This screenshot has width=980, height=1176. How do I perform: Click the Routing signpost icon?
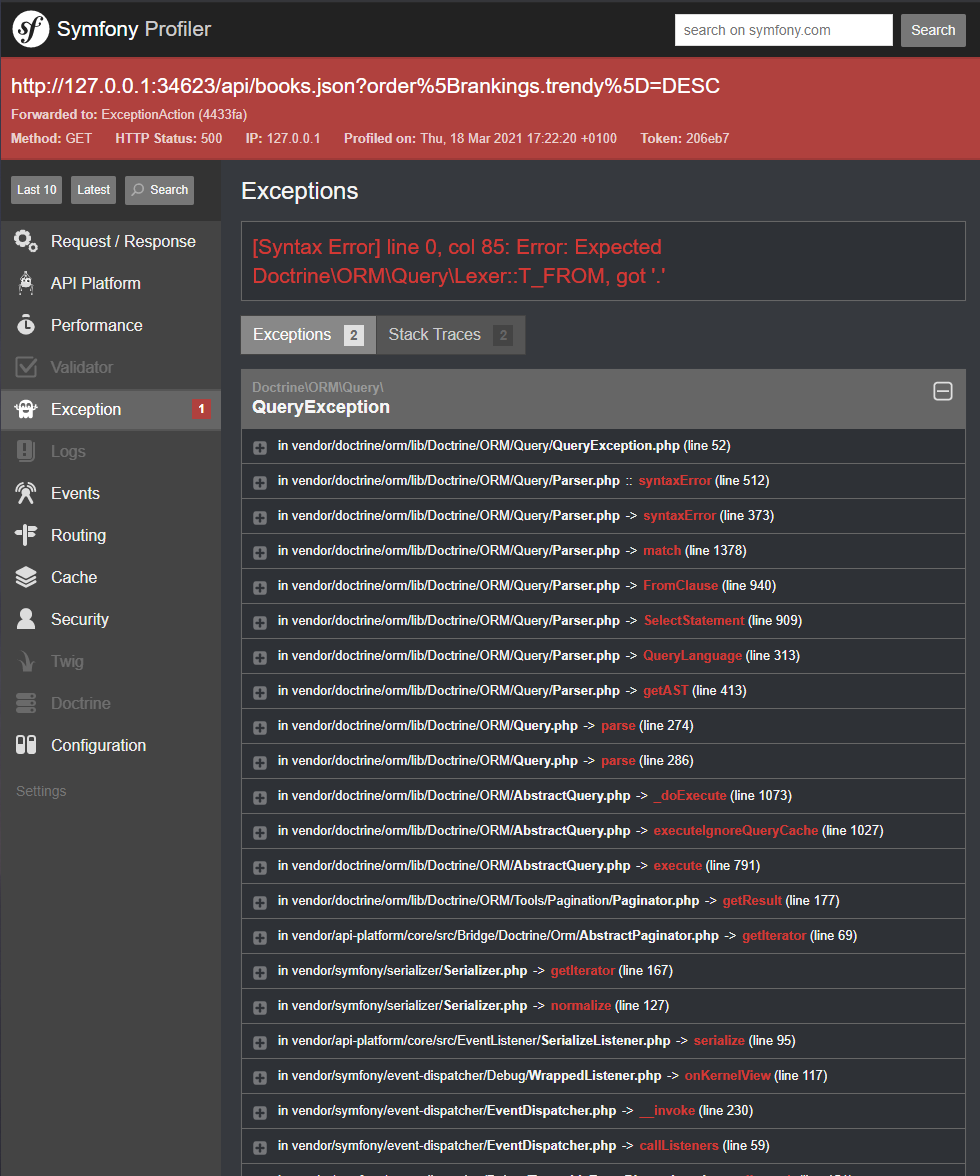click(x=25, y=536)
